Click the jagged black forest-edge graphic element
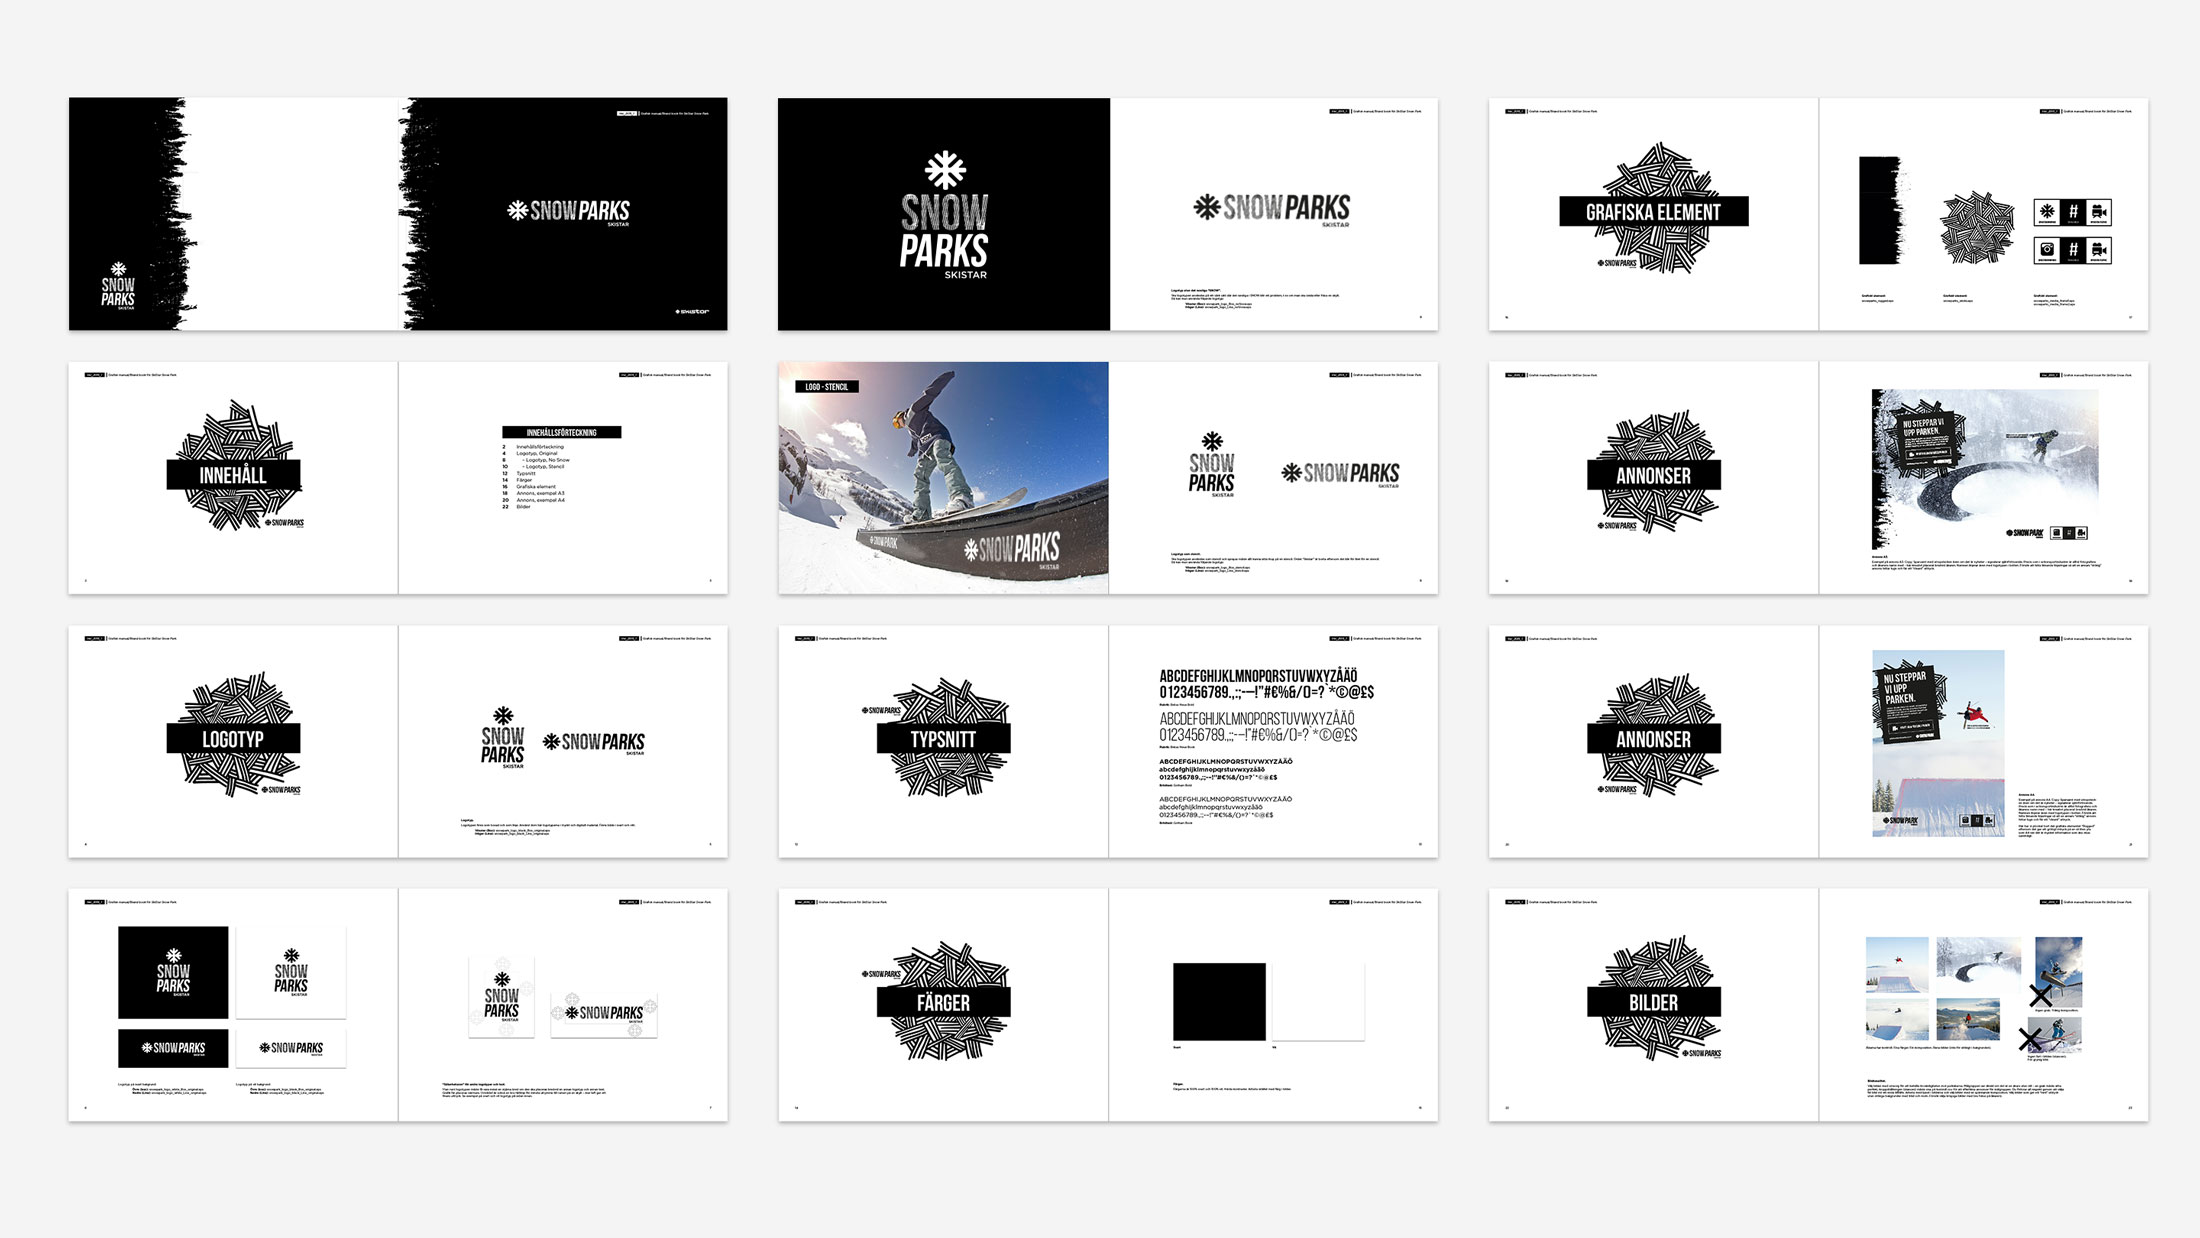Image resolution: width=2200 pixels, height=1238 pixels. (1881, 210)
